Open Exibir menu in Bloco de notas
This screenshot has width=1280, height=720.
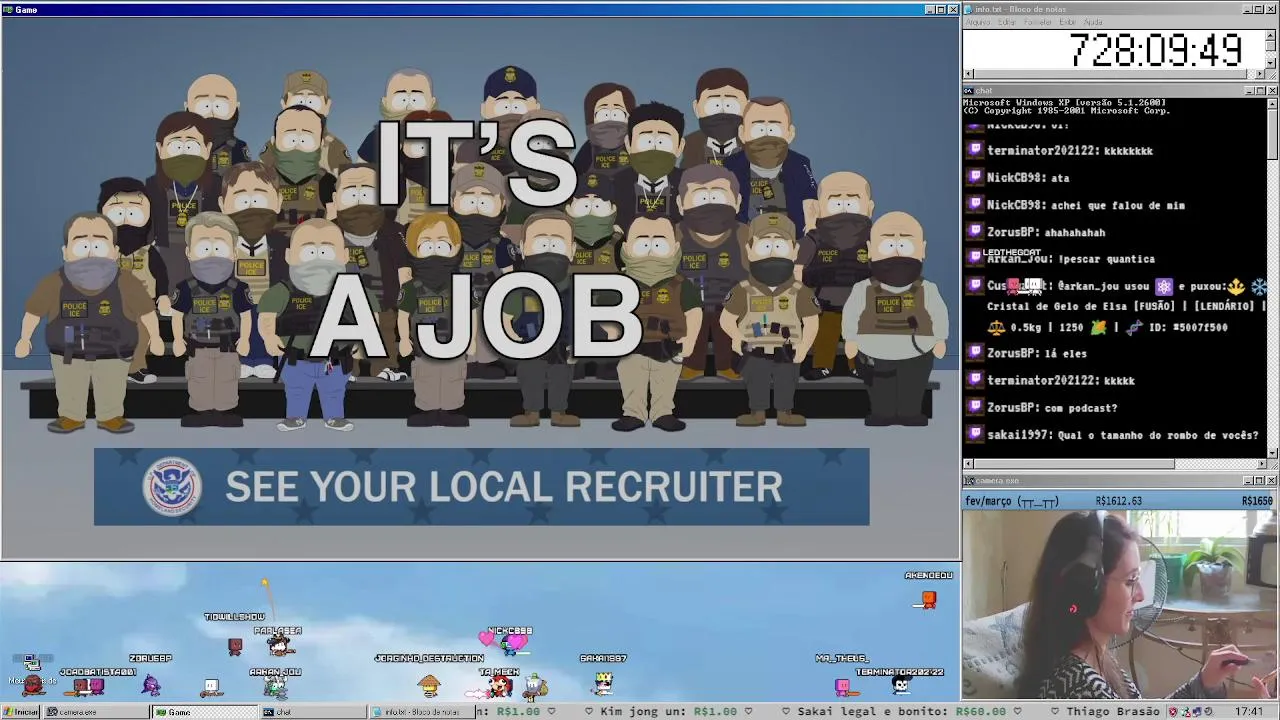coord(1068,22)
